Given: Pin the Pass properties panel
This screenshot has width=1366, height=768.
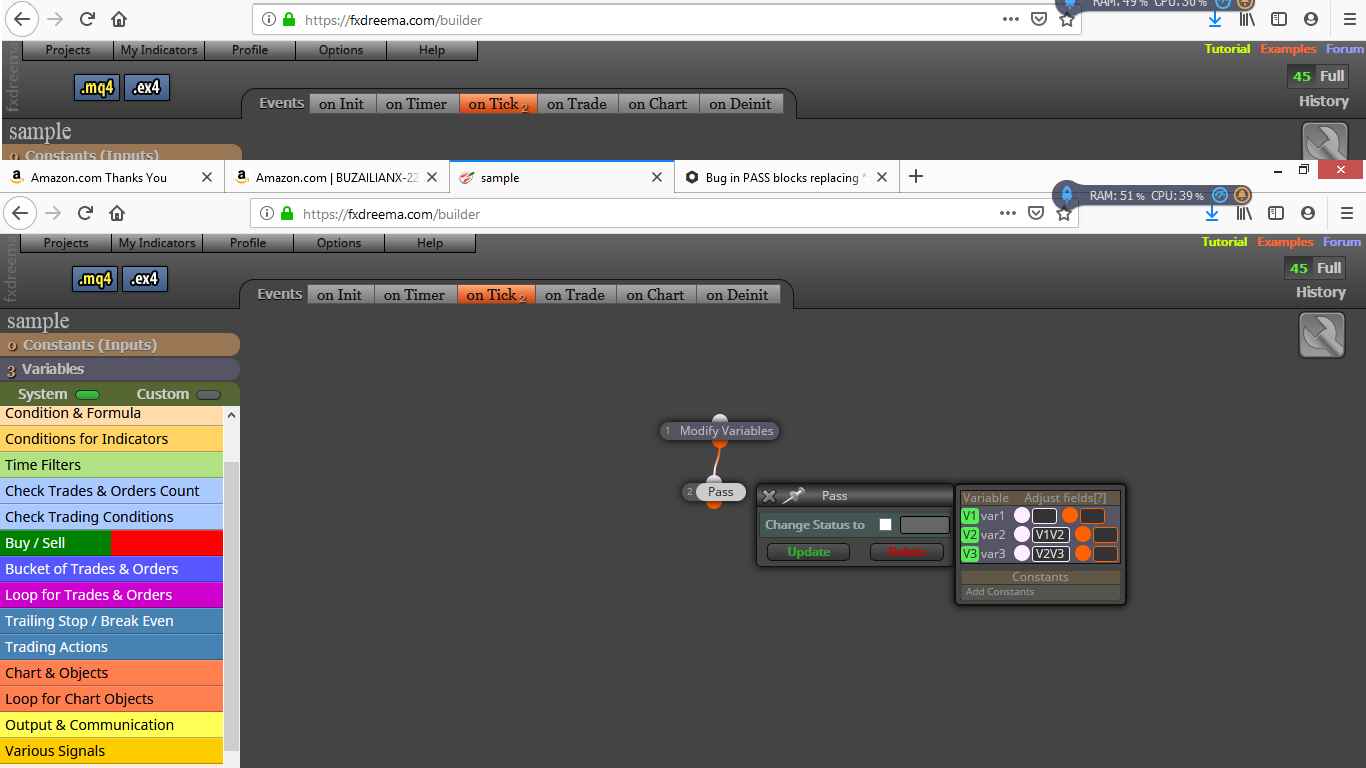Looking at the screenshot, I should 794,495.
